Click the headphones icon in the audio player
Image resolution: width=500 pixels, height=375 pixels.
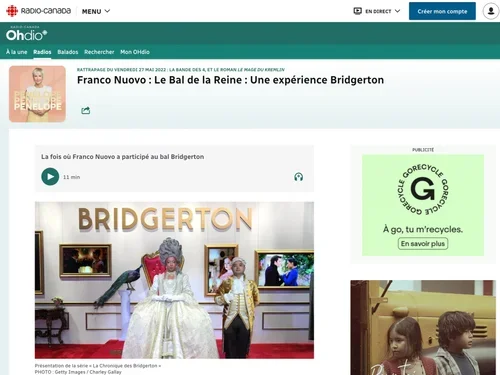[299, 177]
